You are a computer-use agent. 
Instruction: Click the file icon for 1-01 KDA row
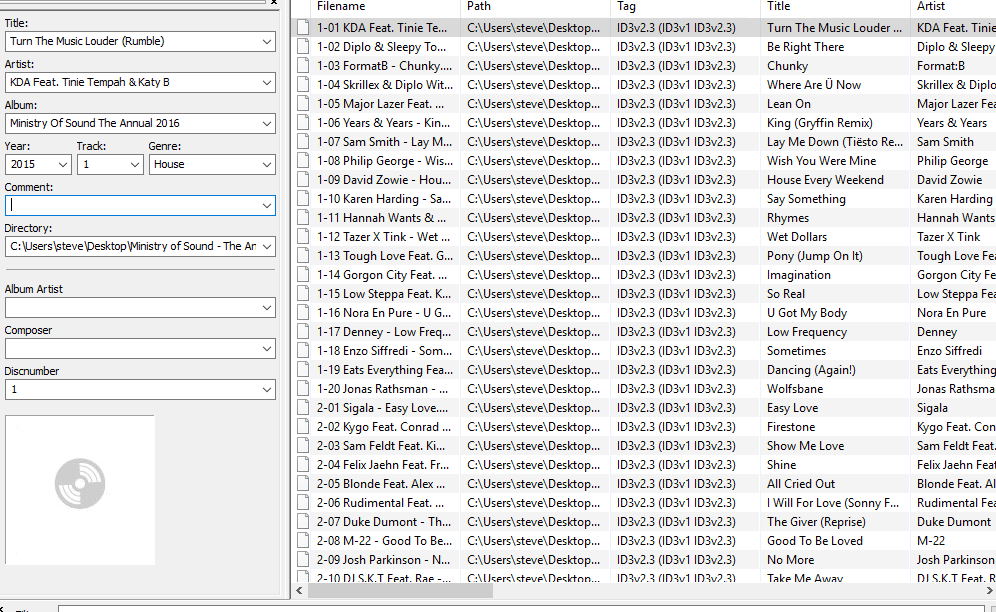pos(304,27)
